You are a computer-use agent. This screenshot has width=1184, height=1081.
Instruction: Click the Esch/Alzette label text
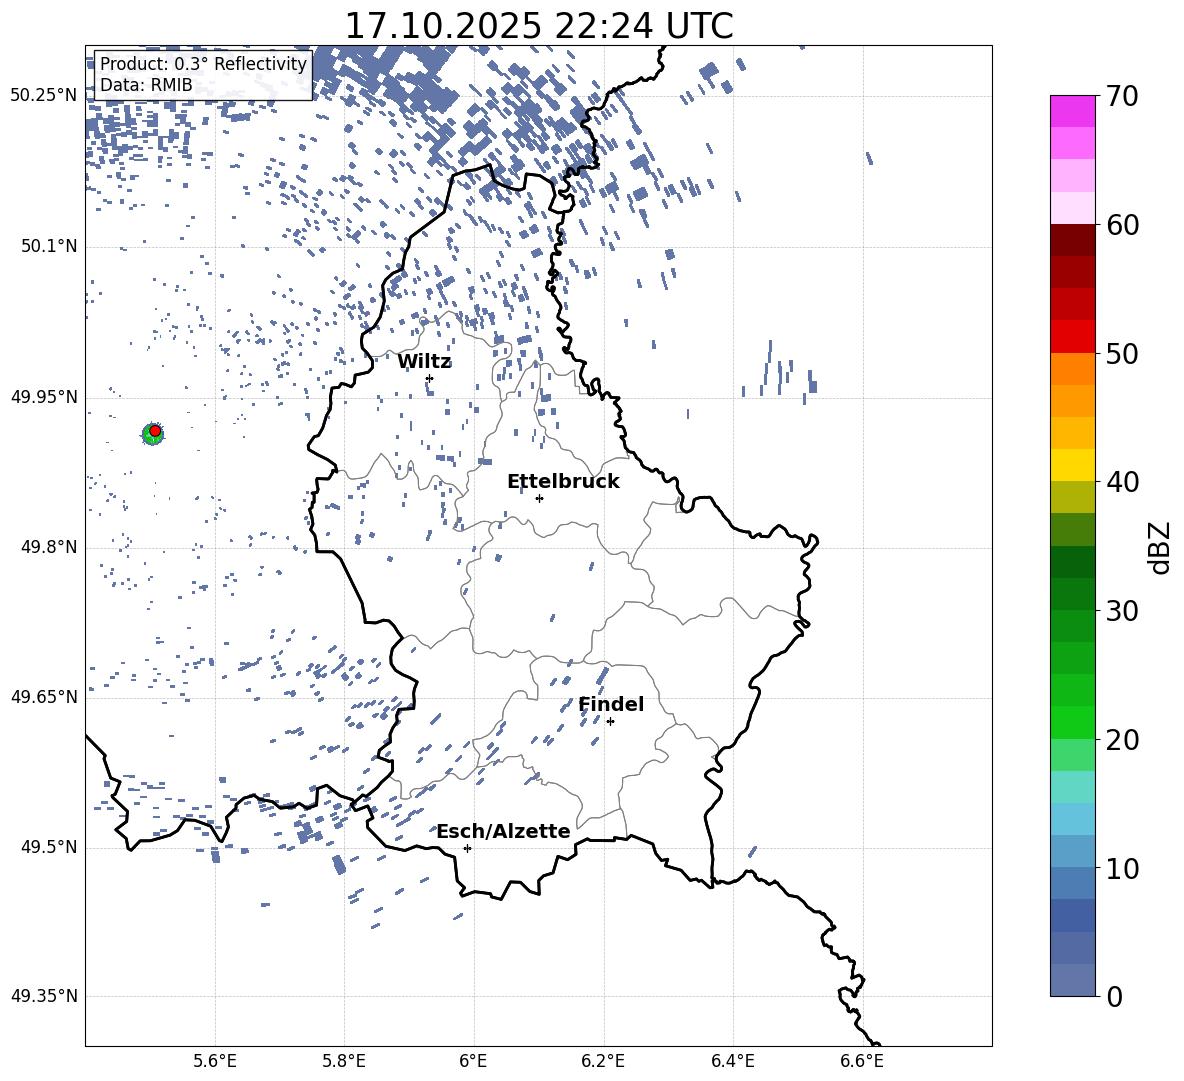[503, 831]
